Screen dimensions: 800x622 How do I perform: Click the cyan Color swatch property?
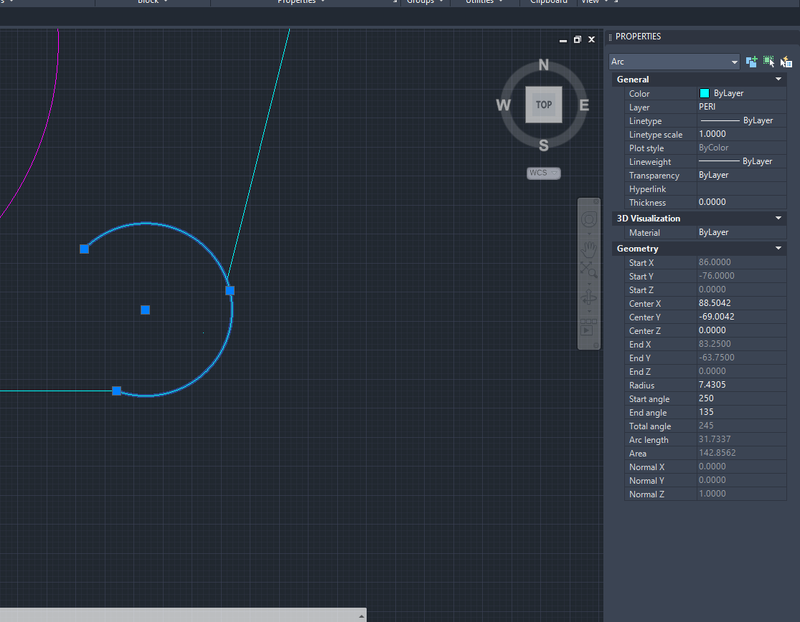tap(704, 93)
